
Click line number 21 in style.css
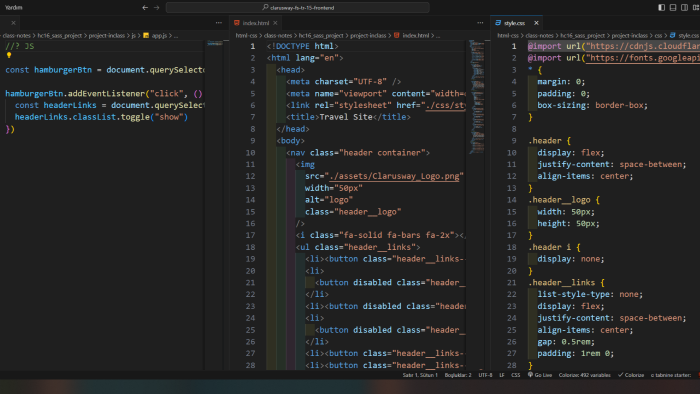click(x=512, y=282)
